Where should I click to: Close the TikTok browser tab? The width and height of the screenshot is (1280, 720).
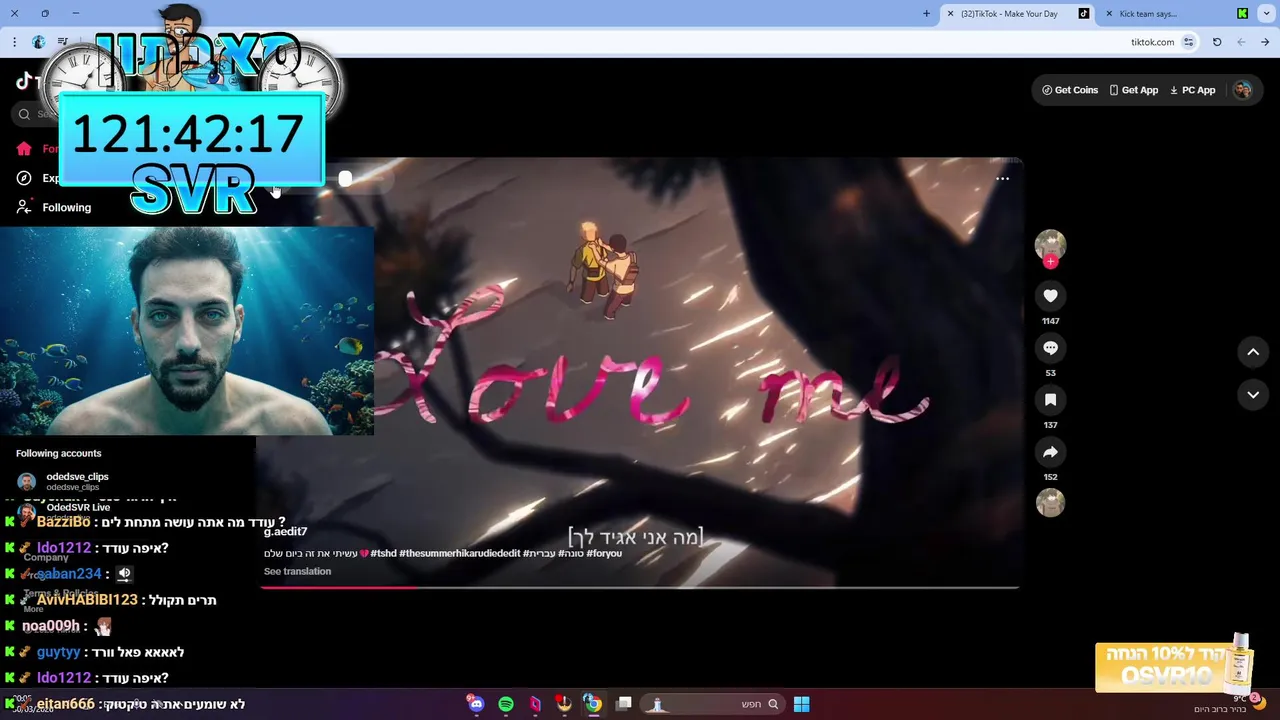point(950,14)
